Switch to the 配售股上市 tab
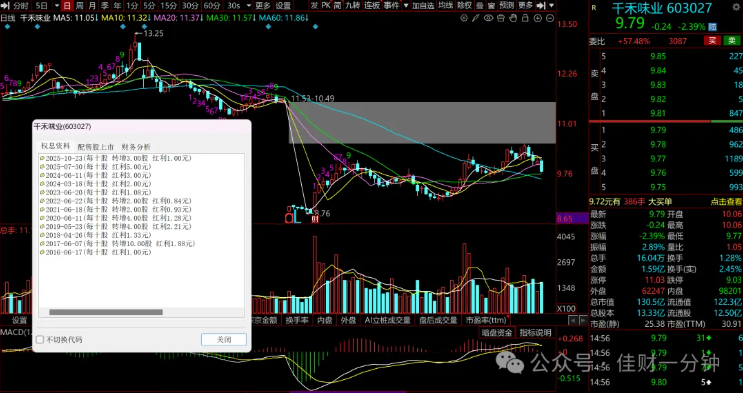 (96, 147)
